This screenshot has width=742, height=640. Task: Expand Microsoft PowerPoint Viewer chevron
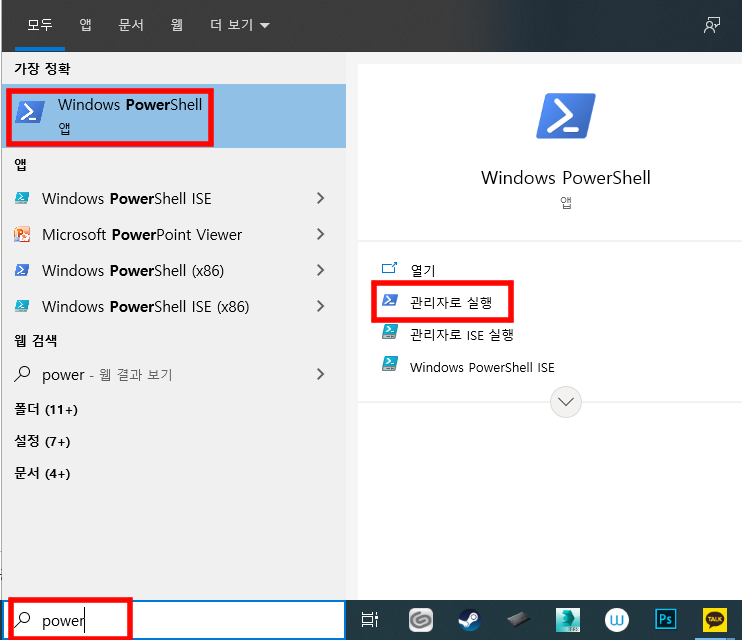[x=320, y=234]
